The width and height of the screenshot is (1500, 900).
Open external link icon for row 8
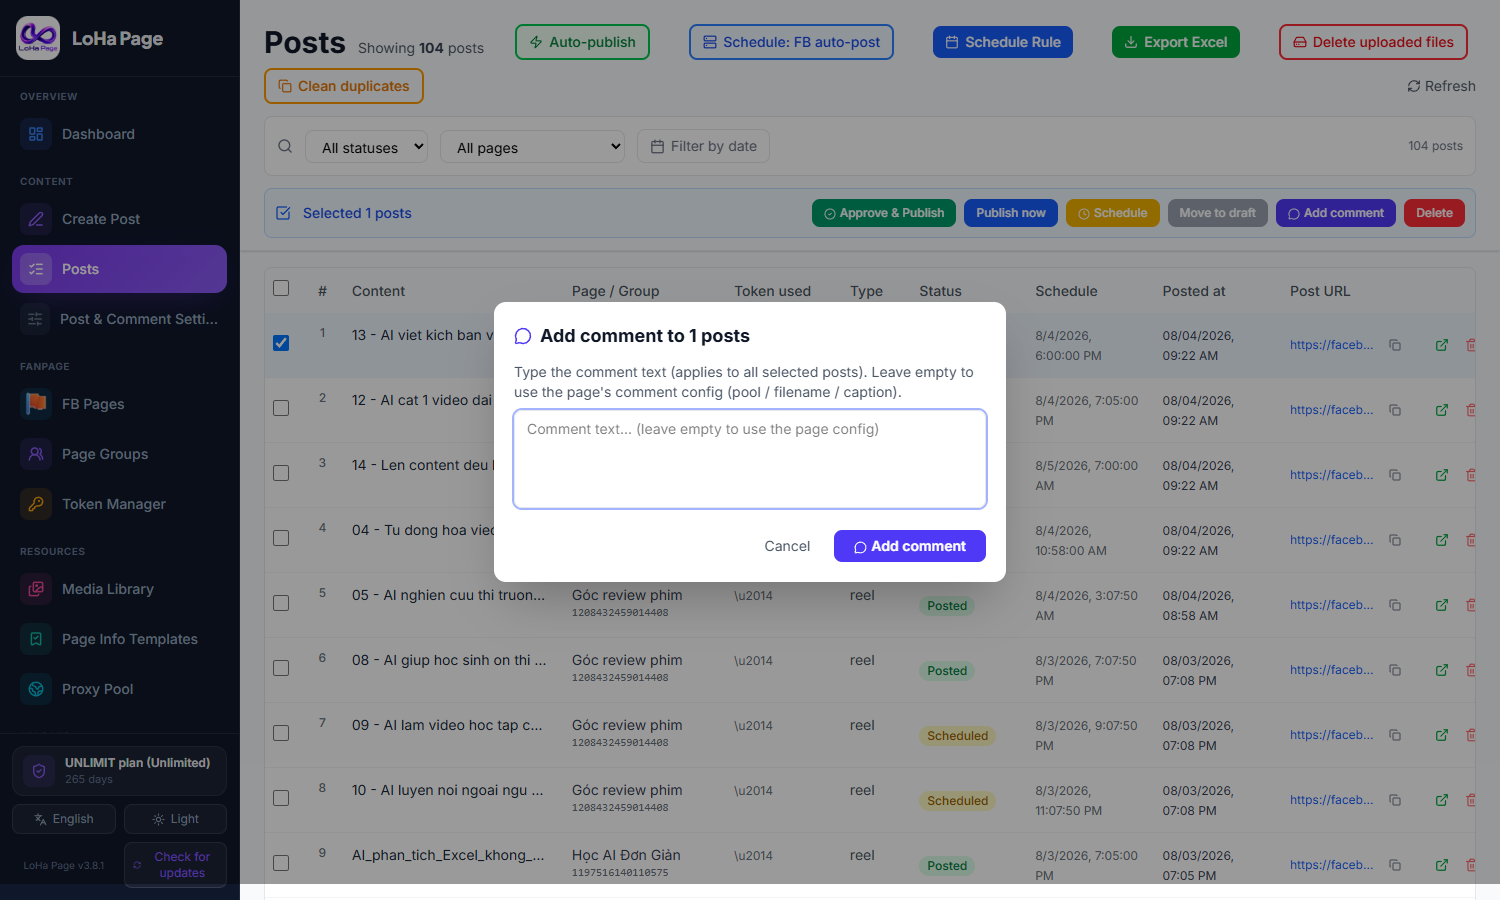tap(1442, 800)
